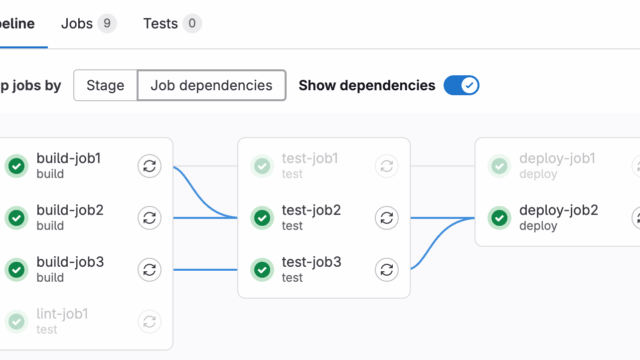Switch to the Tests tab

(172, 23)
